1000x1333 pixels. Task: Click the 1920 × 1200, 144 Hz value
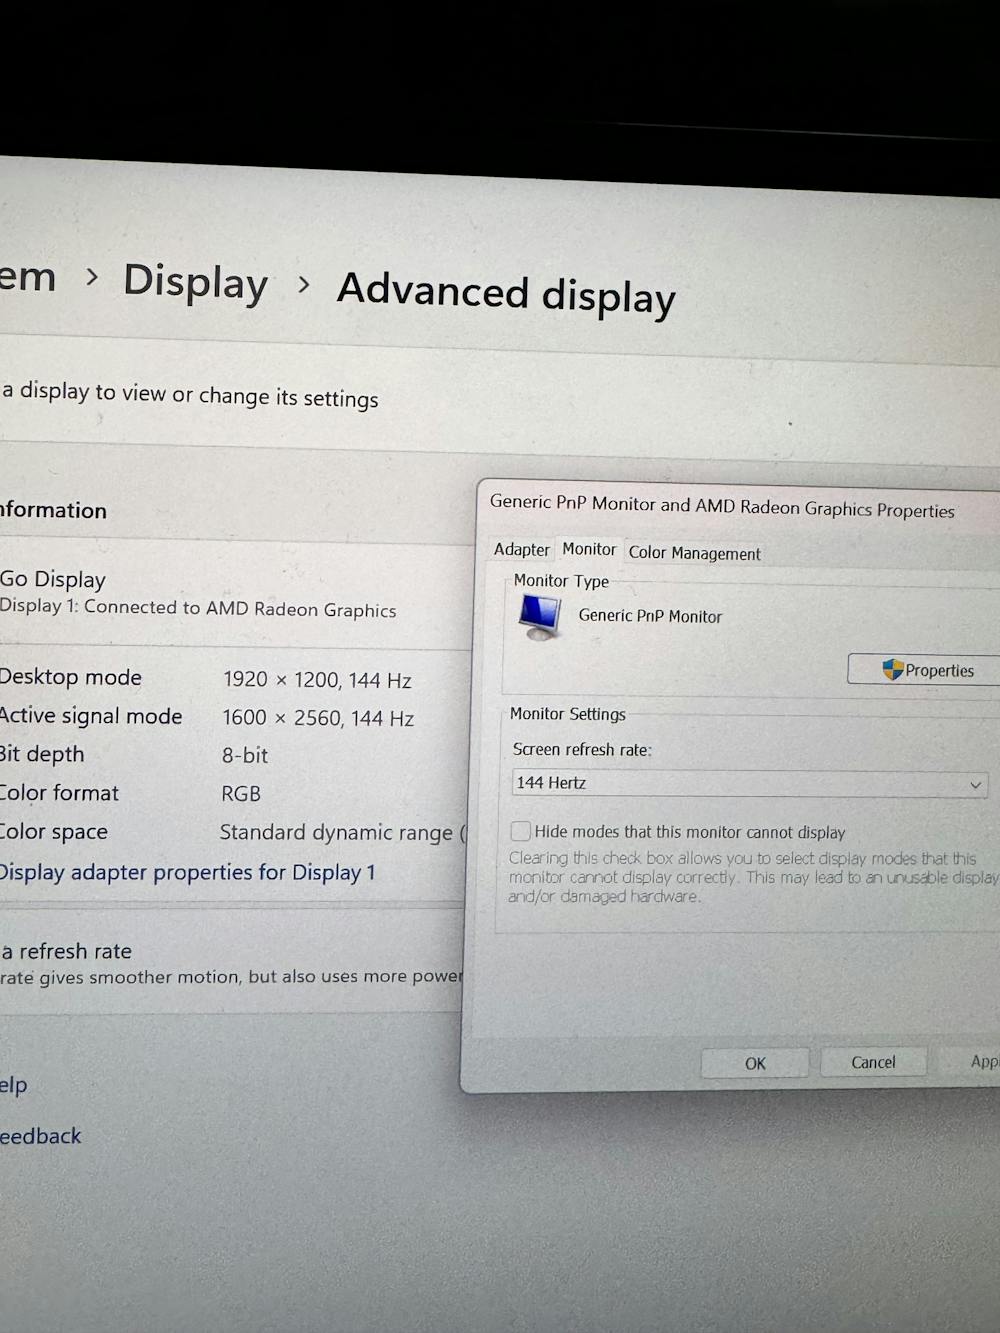point(317,680)
